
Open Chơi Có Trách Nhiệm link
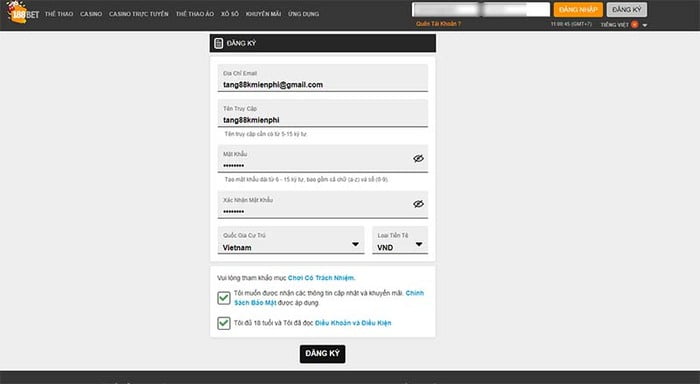pos(322,278)
